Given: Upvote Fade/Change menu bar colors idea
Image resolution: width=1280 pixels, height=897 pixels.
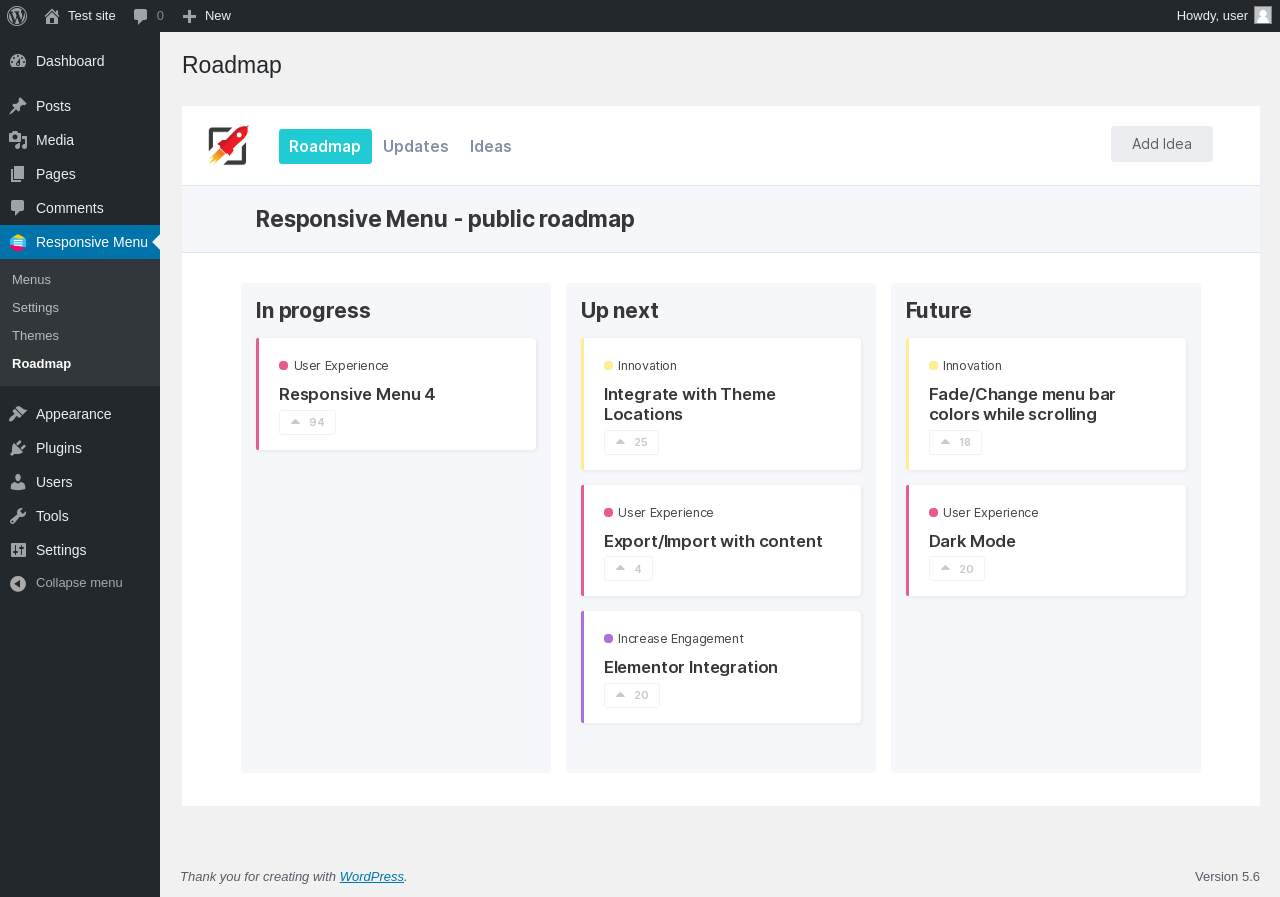Looking at the screenshot, I should coord(955,442).
